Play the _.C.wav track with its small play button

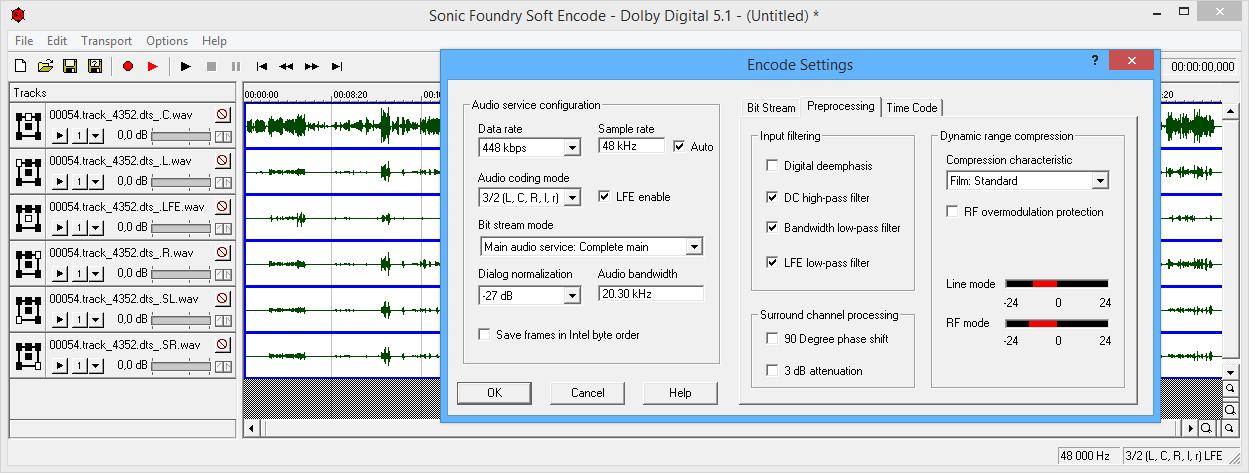pos(59,135)
